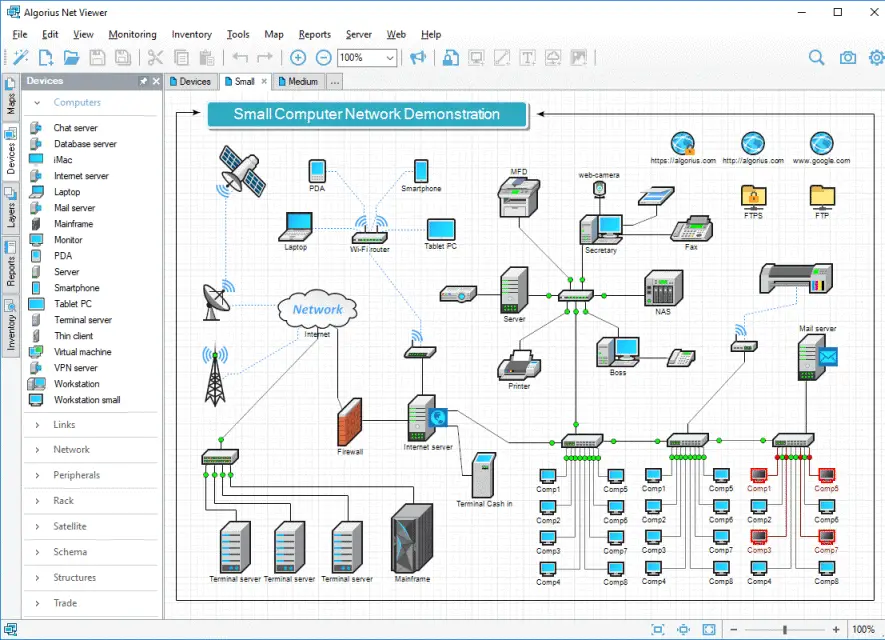Take a snapshot with the camera icon
This screenshot has height=640, width=885.
coord(848,57)
